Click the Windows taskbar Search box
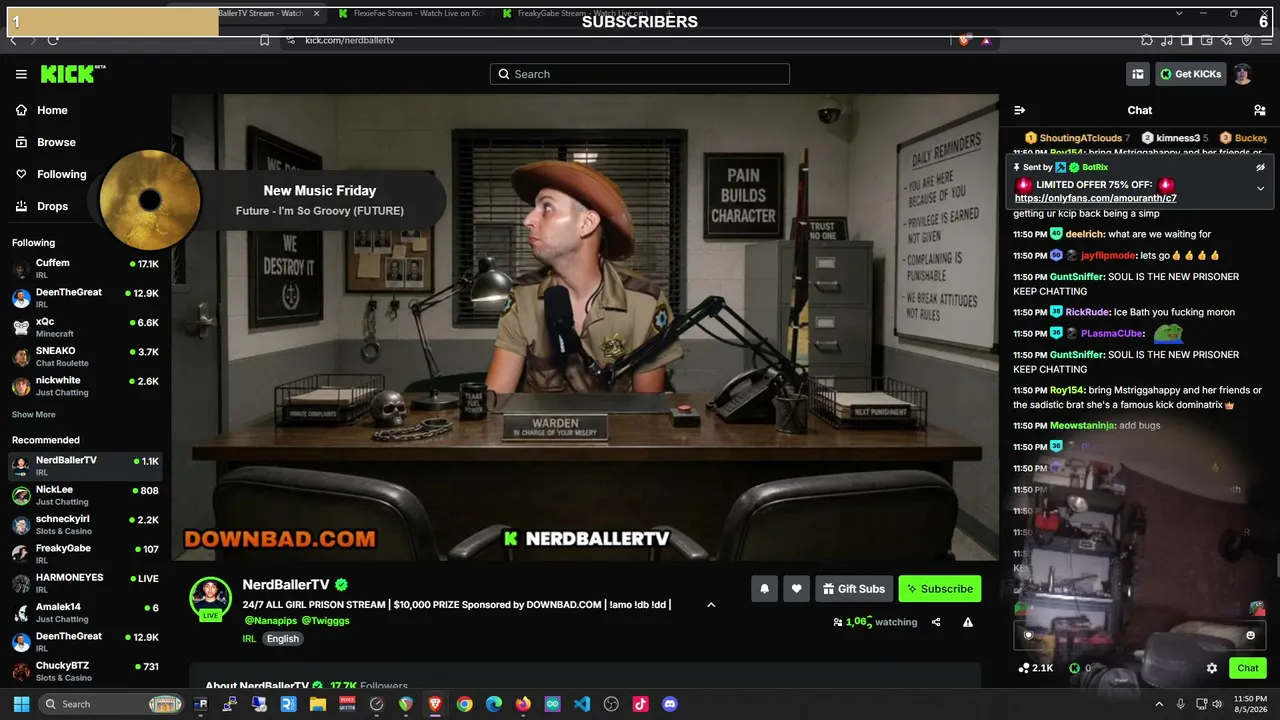 112,704
